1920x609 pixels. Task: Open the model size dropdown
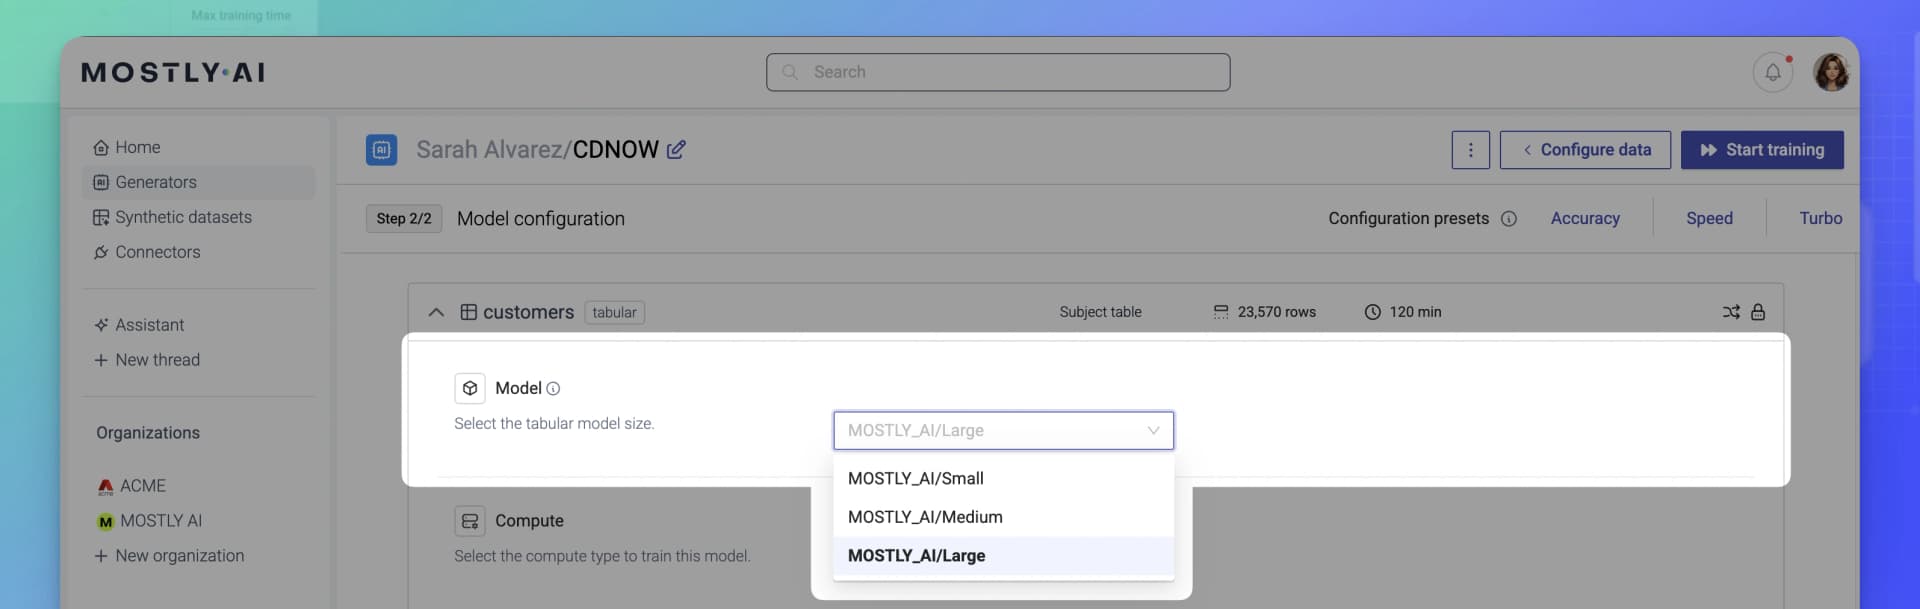tap(1003, 431)
